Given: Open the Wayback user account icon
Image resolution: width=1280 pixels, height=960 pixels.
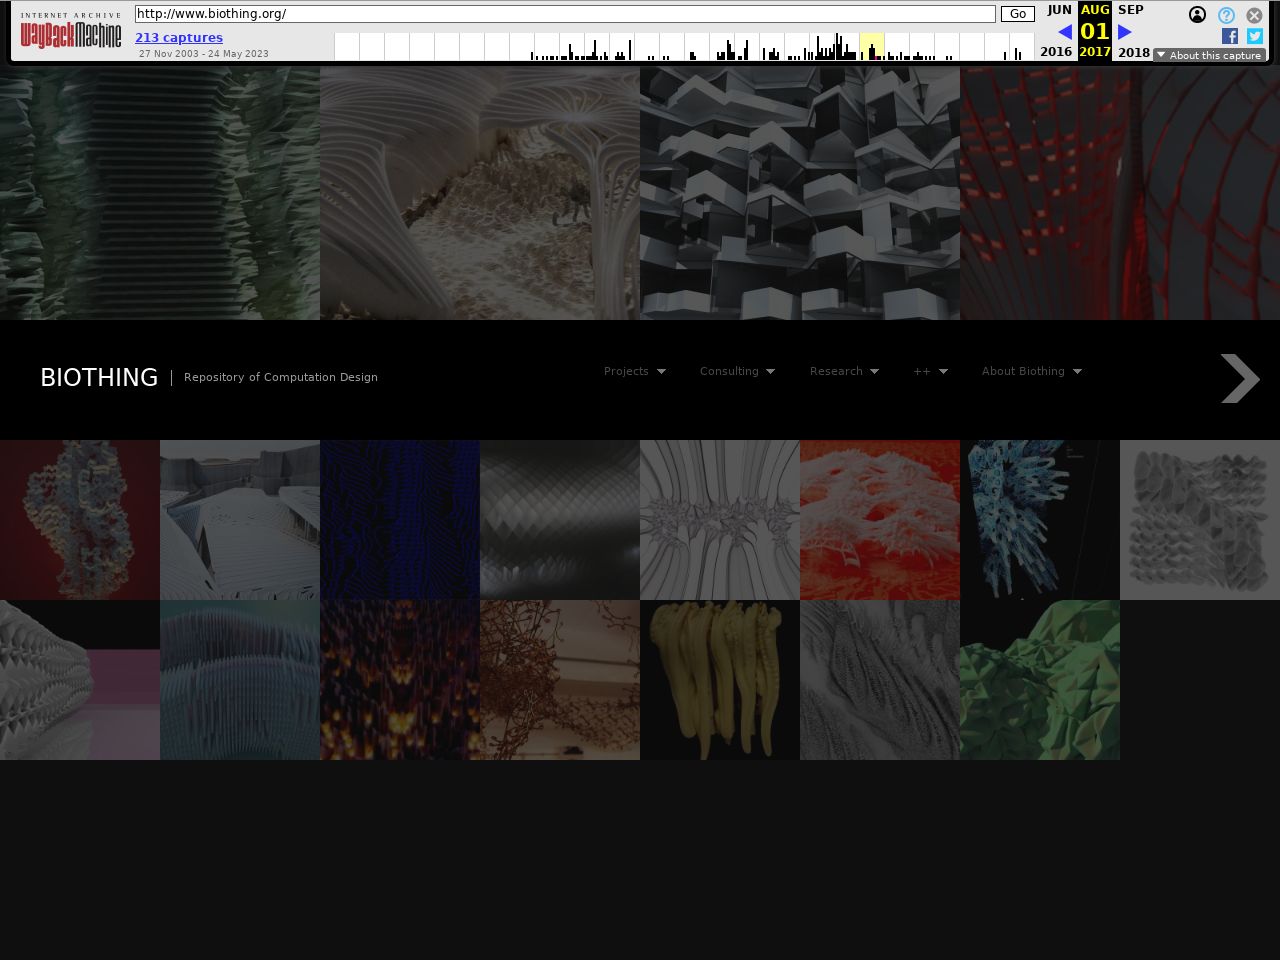Looking at the screenshot, I should point(1197,15).
